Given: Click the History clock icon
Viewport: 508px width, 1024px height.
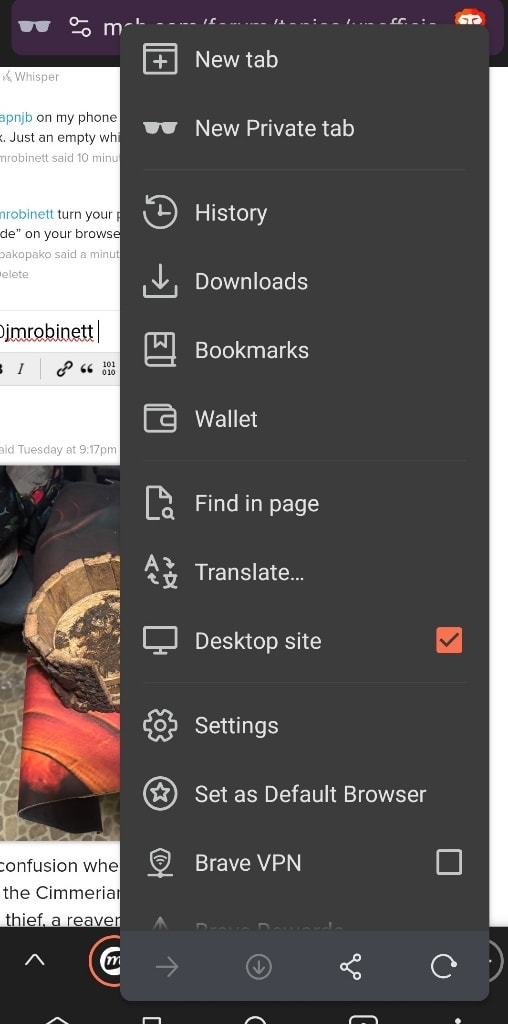Looking at the screenshot, I should pyautogui.click(x=160, y=213).
